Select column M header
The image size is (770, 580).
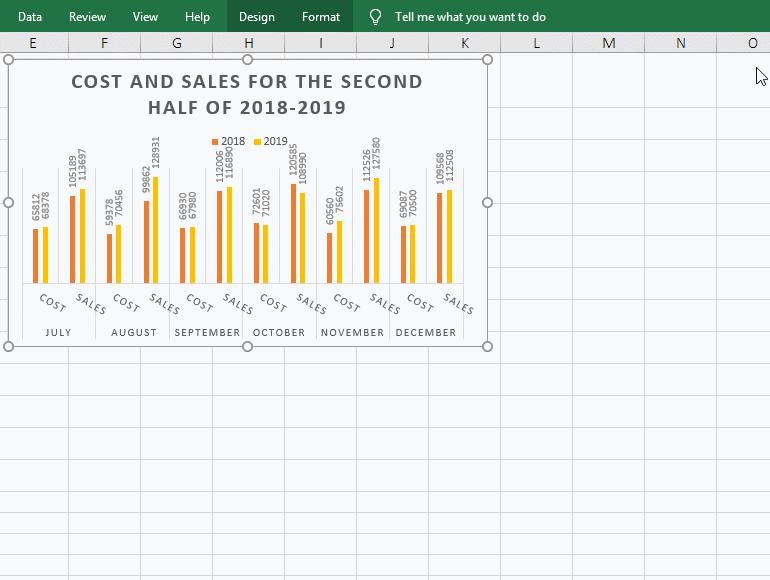[608, 43]
